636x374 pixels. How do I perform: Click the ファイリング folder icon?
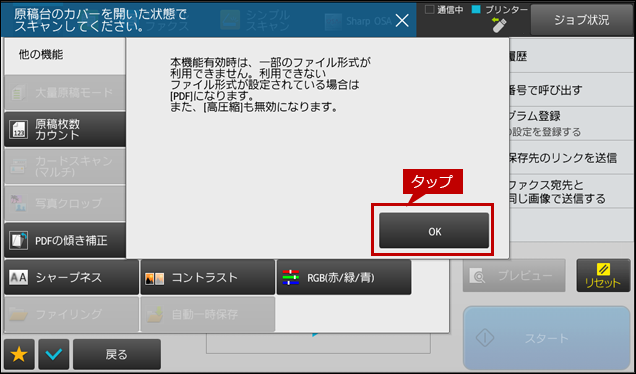point(18,314)
